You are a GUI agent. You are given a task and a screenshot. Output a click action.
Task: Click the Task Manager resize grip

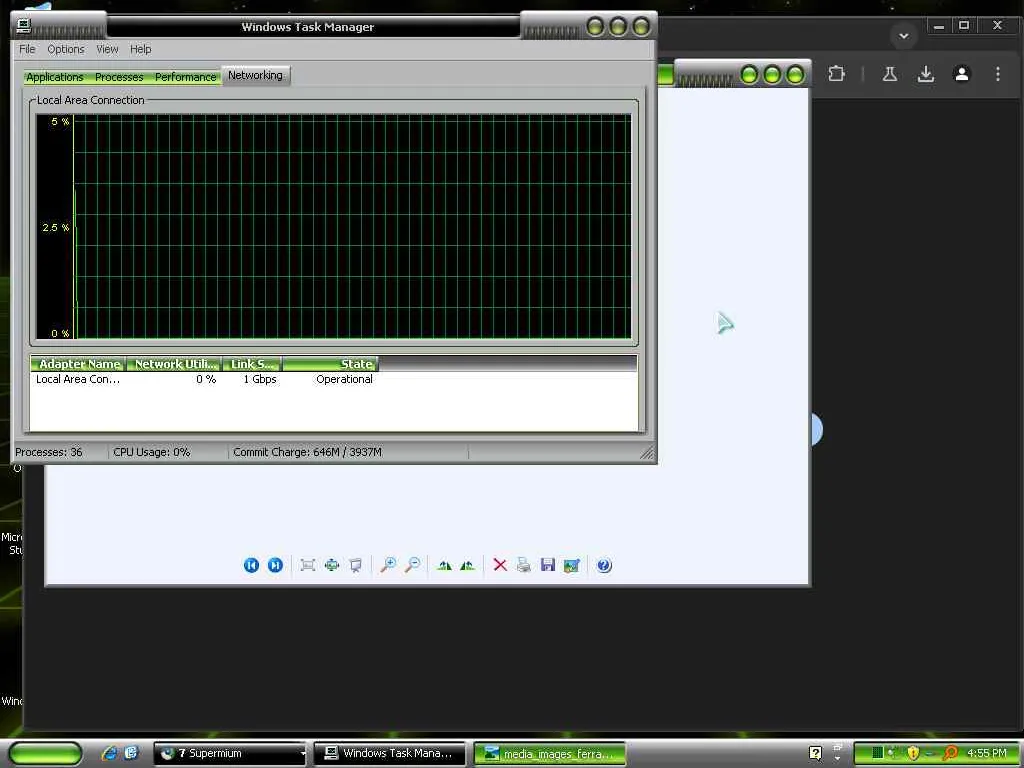pyautogui.click(x=647, y=453)
